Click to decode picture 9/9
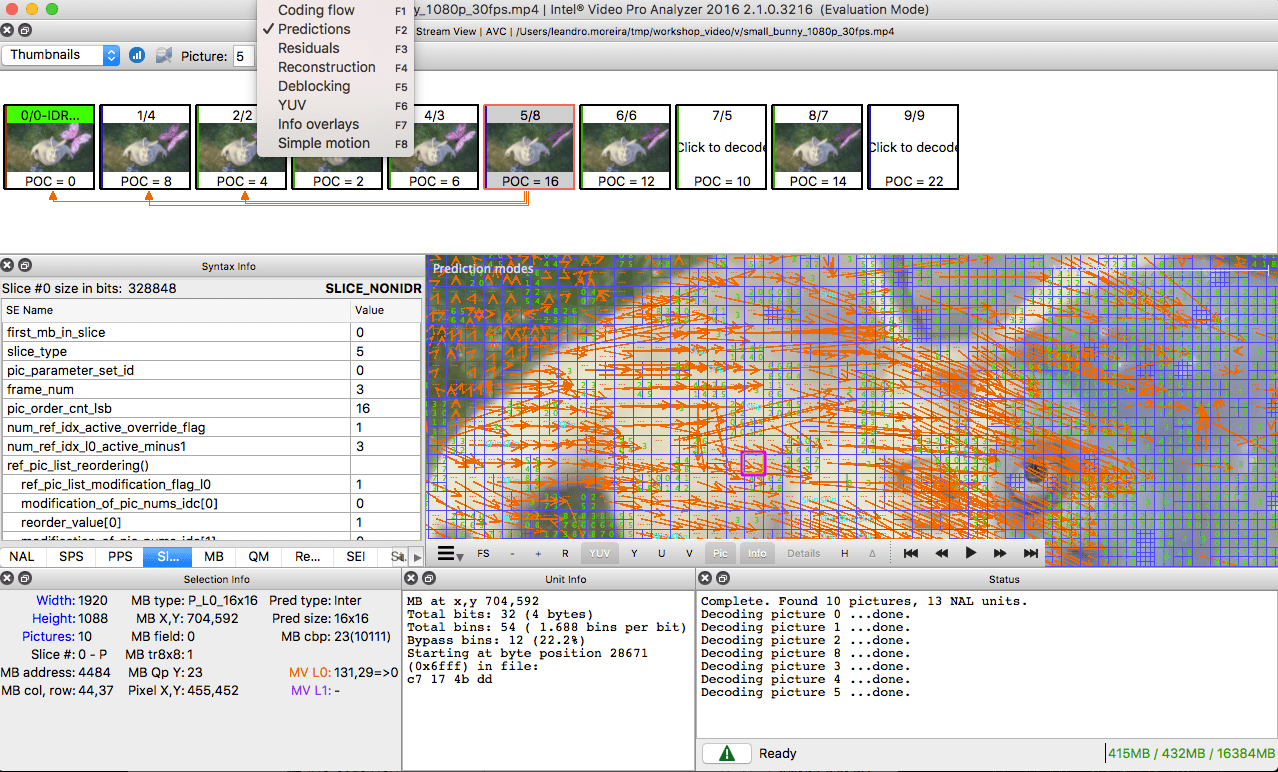Viewport: 1278px width, 772px height. tap(912, 146)
